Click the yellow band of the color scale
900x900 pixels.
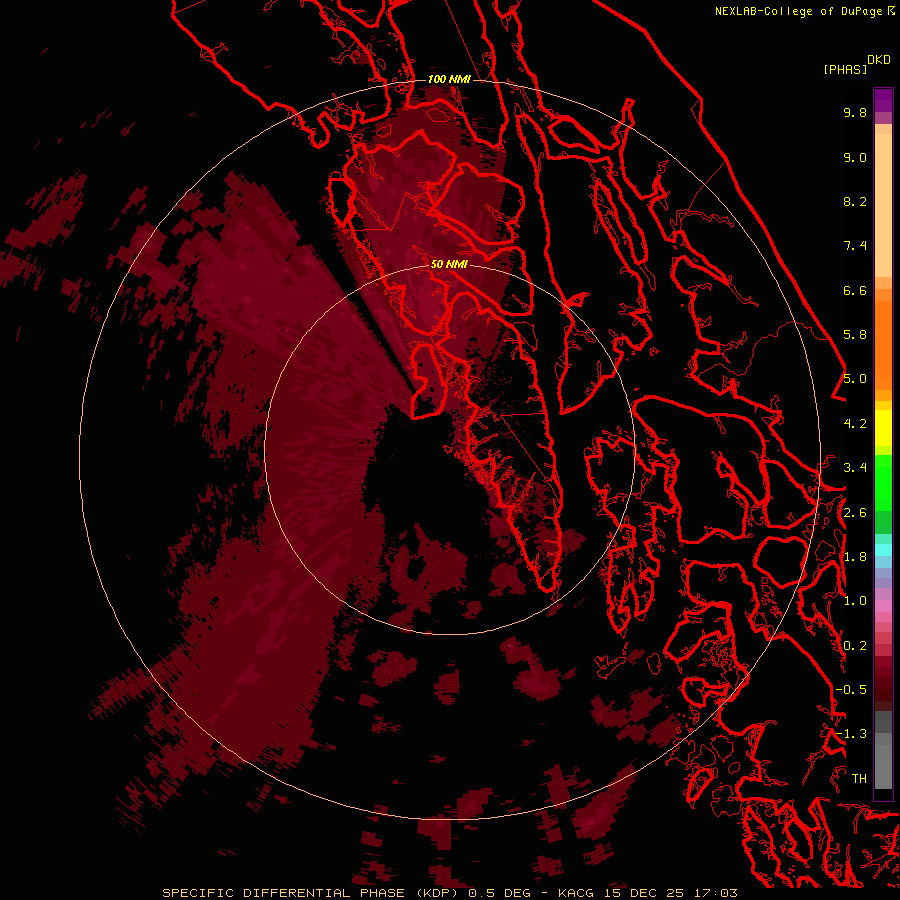[x=883, y=428]
